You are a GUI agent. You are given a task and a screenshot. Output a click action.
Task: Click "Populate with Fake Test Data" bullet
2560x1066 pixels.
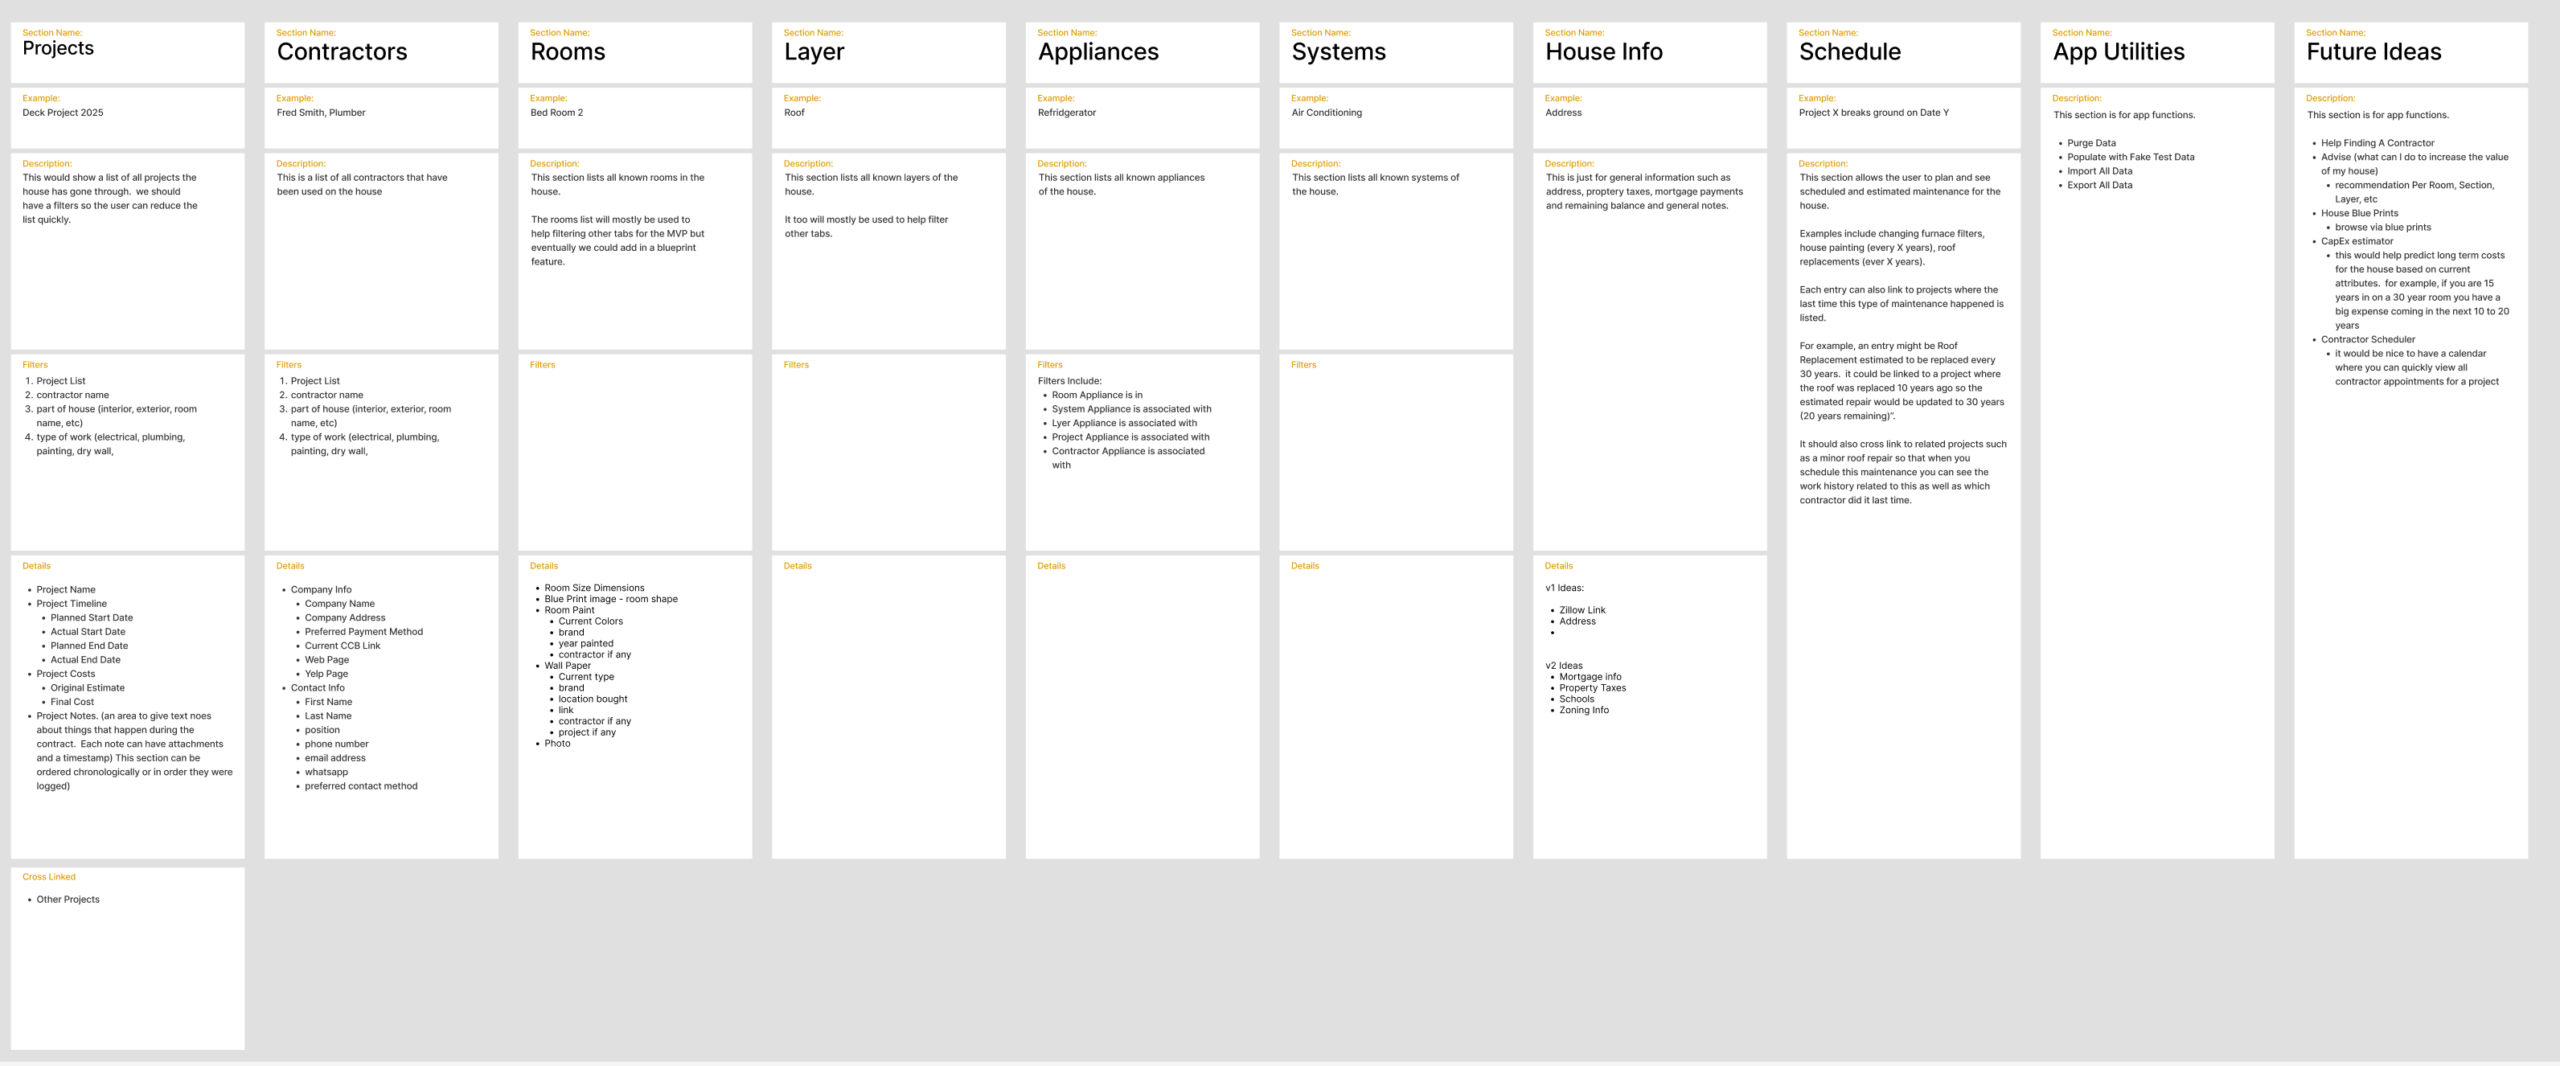coord(2130,157)
